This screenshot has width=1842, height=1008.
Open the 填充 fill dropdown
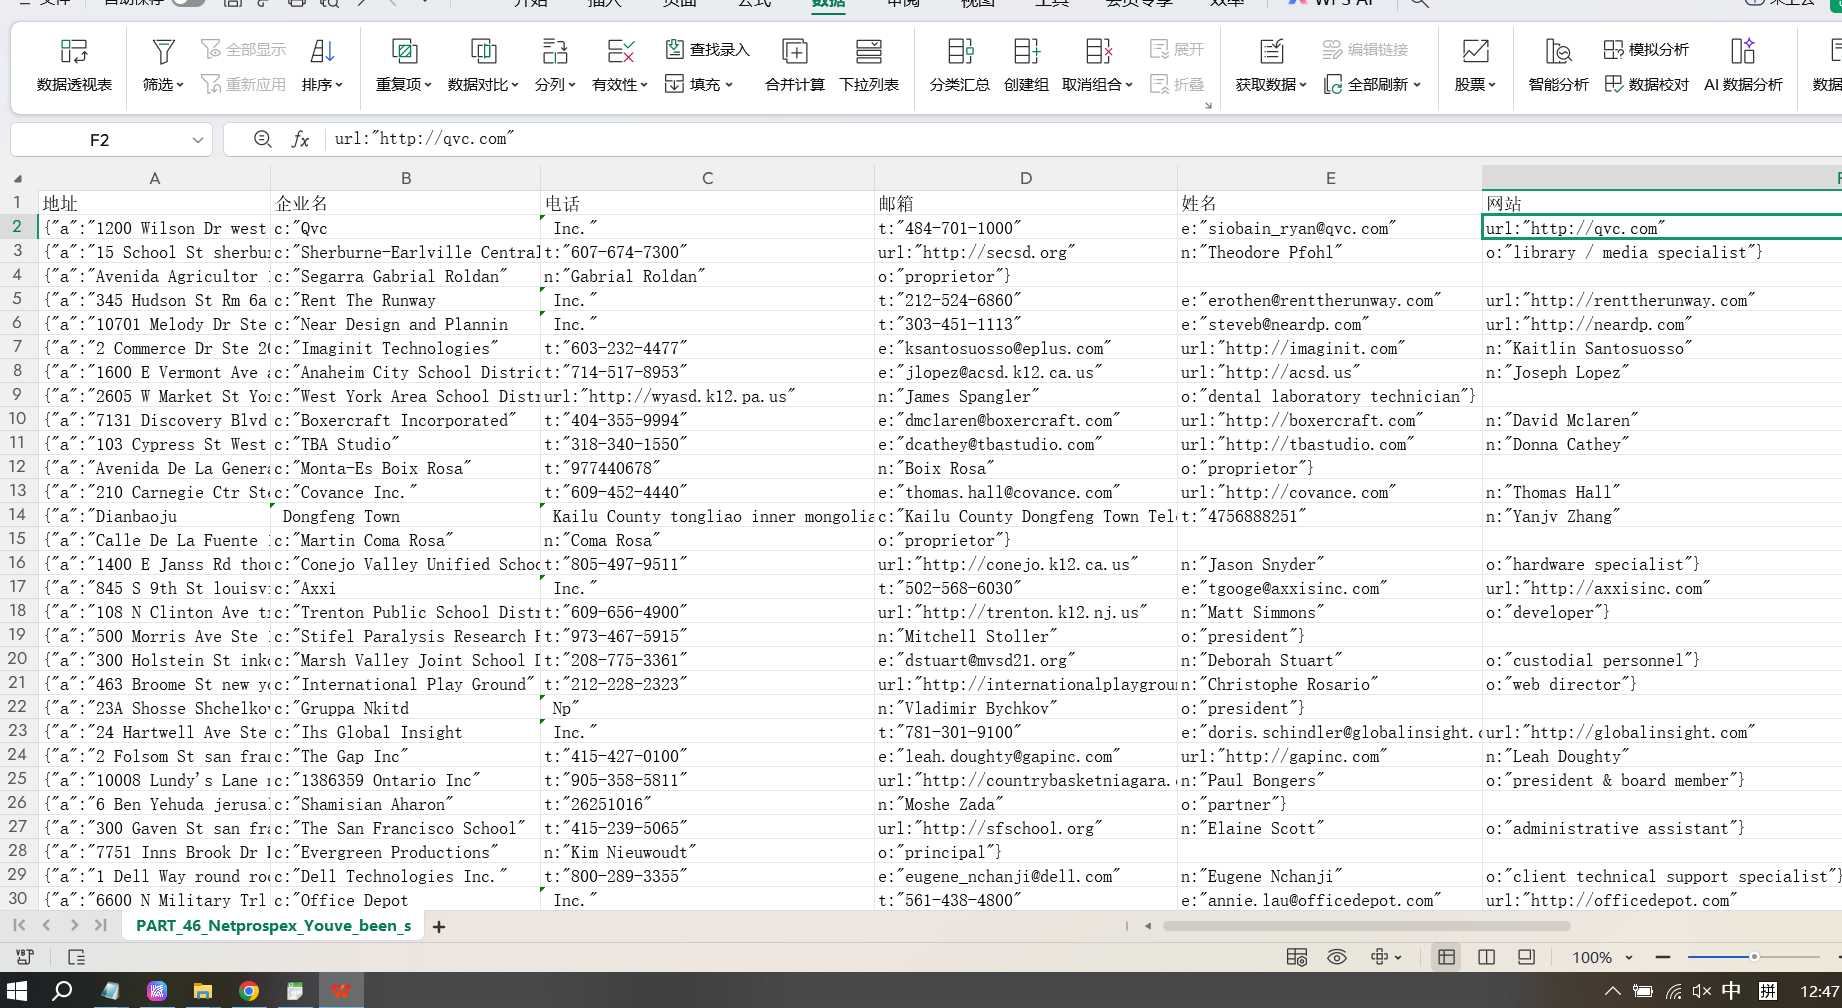(700, 84)
